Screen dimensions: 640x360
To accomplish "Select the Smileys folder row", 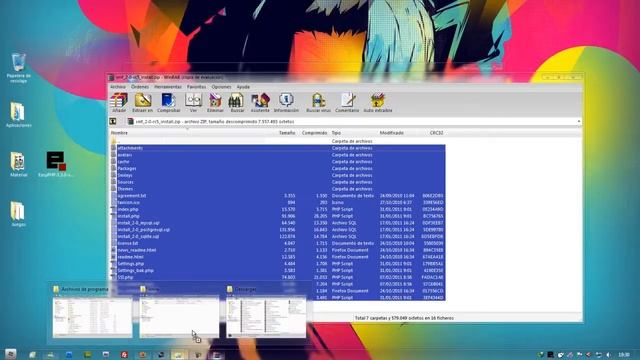I will click(x=278, y=176).
